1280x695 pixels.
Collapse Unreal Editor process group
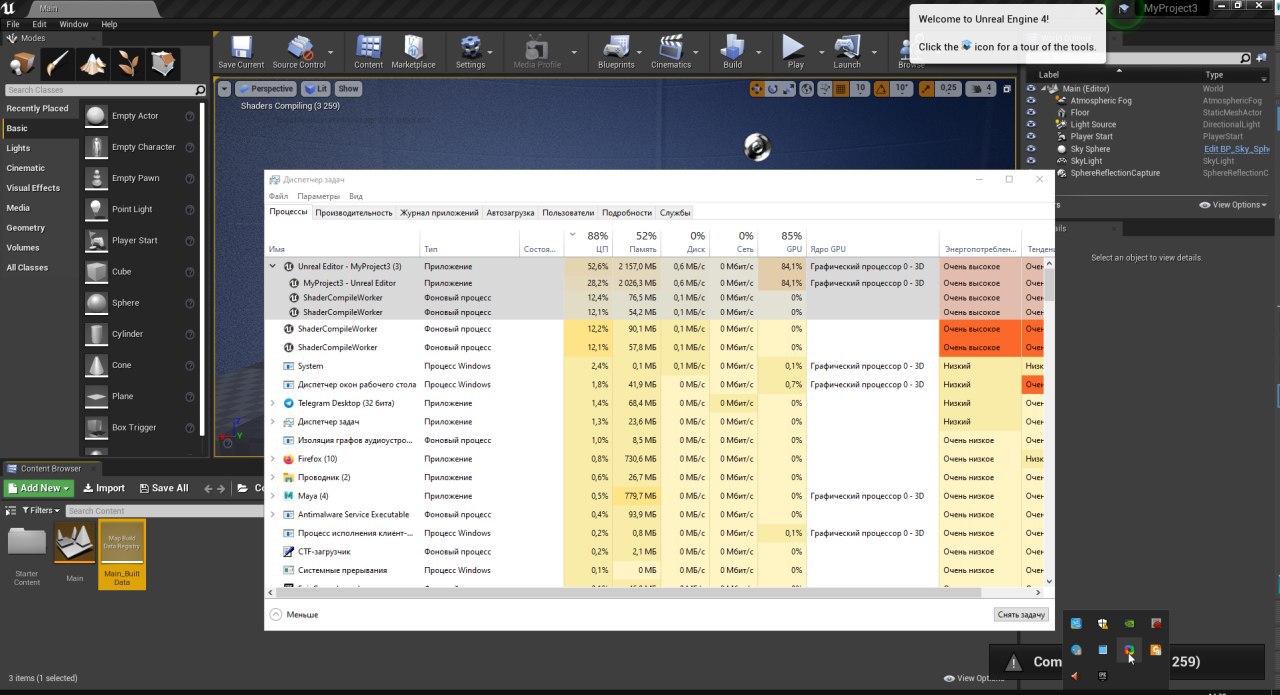click(273, 267)
